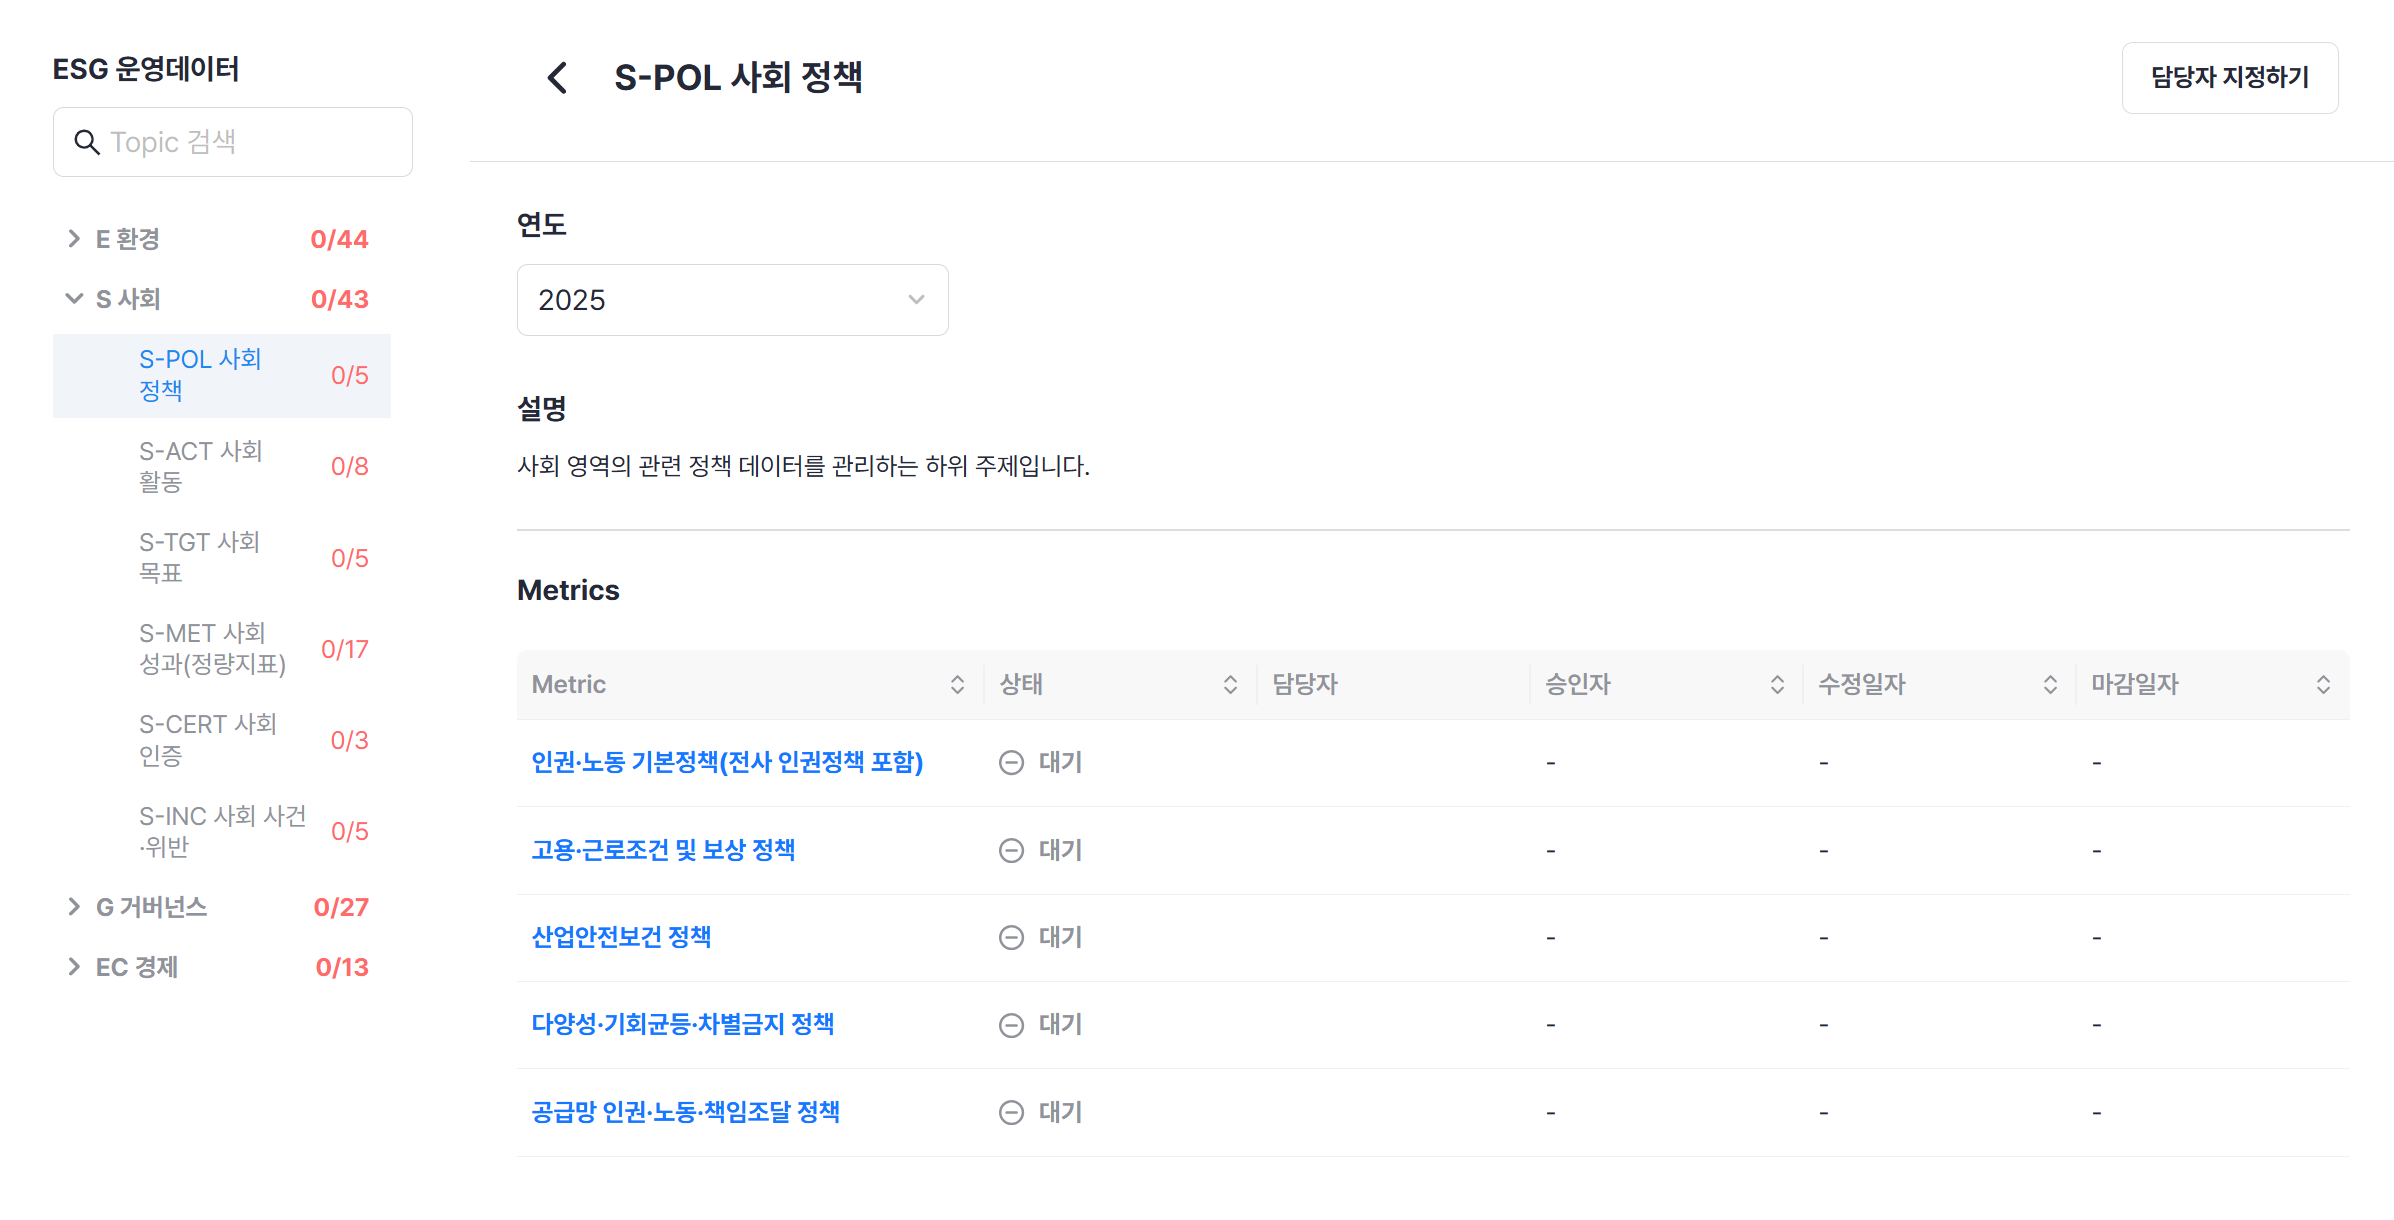This screenshot has height=1220, width=2394.
Task: Open 공급망 인권·노동·책임조달 정책 link
Action: click(685, 1112)
